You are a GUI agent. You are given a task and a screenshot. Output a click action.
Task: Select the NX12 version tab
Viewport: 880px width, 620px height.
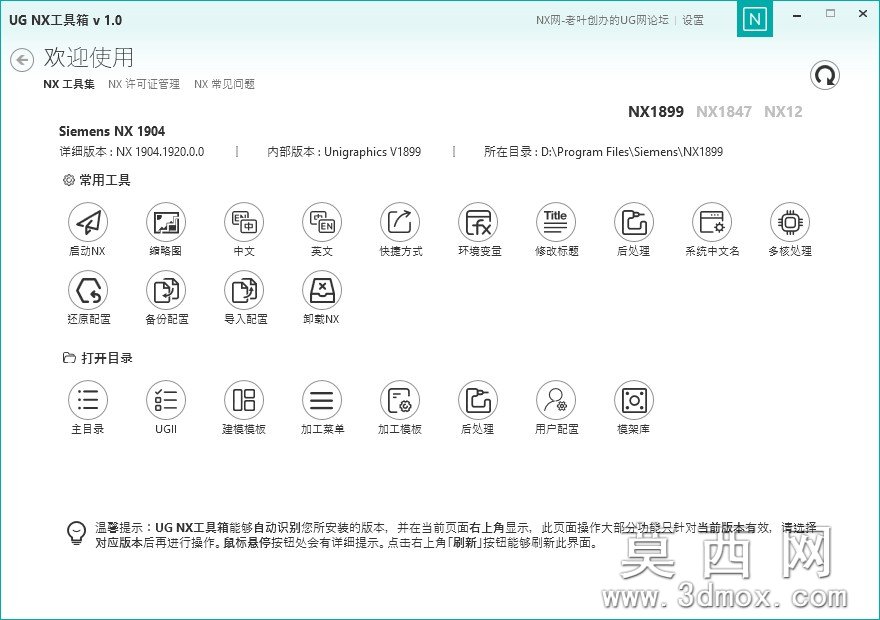click(783, 112)
